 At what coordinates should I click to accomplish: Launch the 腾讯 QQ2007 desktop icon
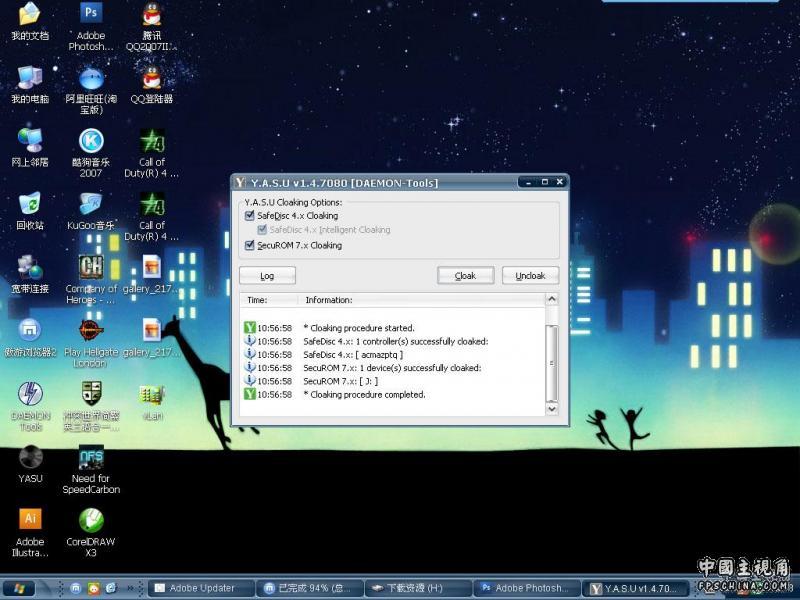[x=152, y=14]
